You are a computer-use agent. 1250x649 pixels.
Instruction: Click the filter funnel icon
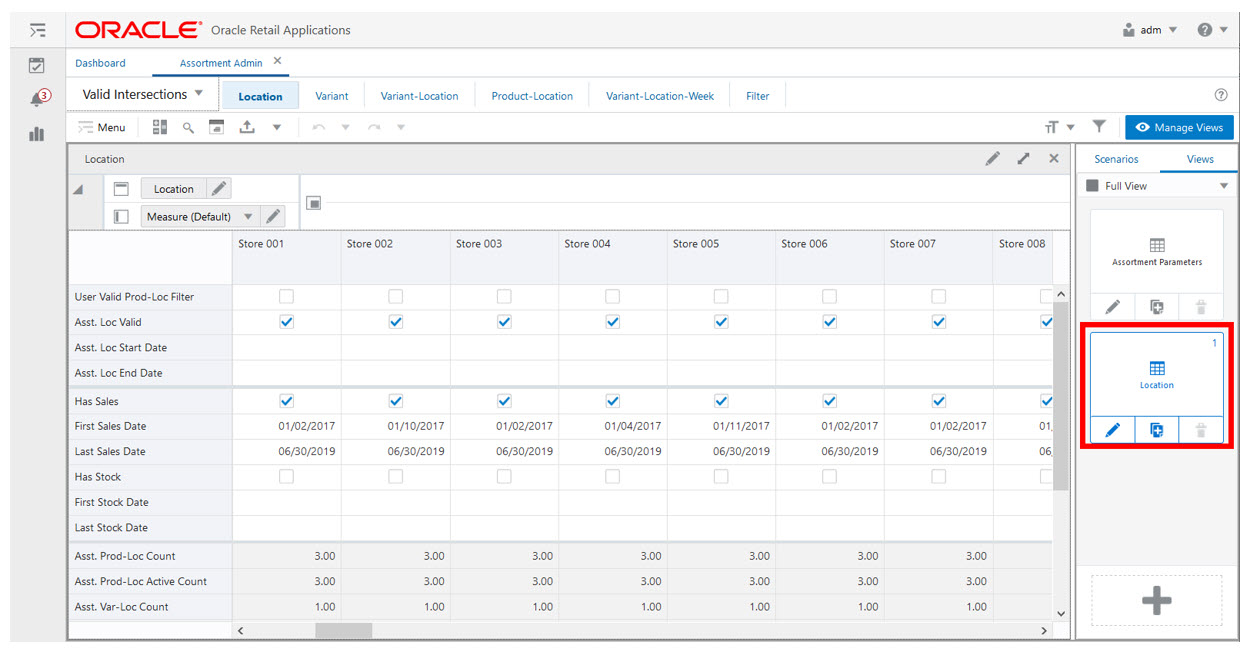pyautogui.click(x=1099, y=127)
